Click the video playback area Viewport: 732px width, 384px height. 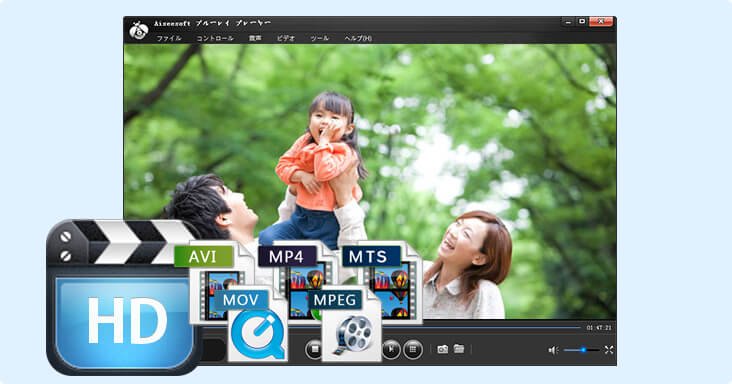pos(370,182)
